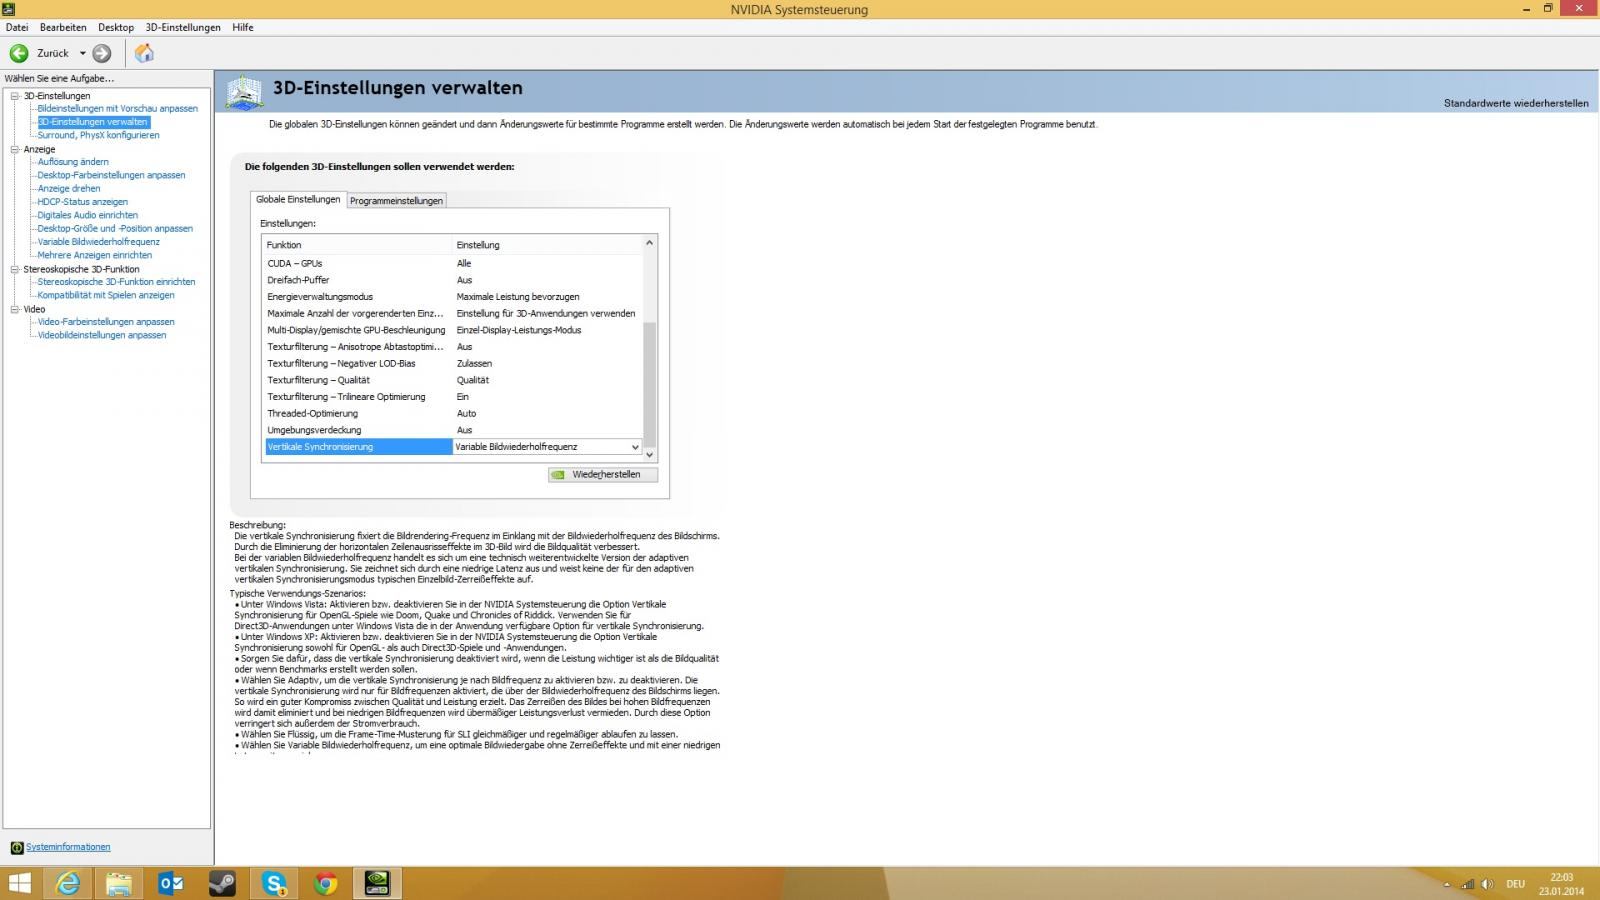Click the volume speaker tray icon

(1487, 884)
